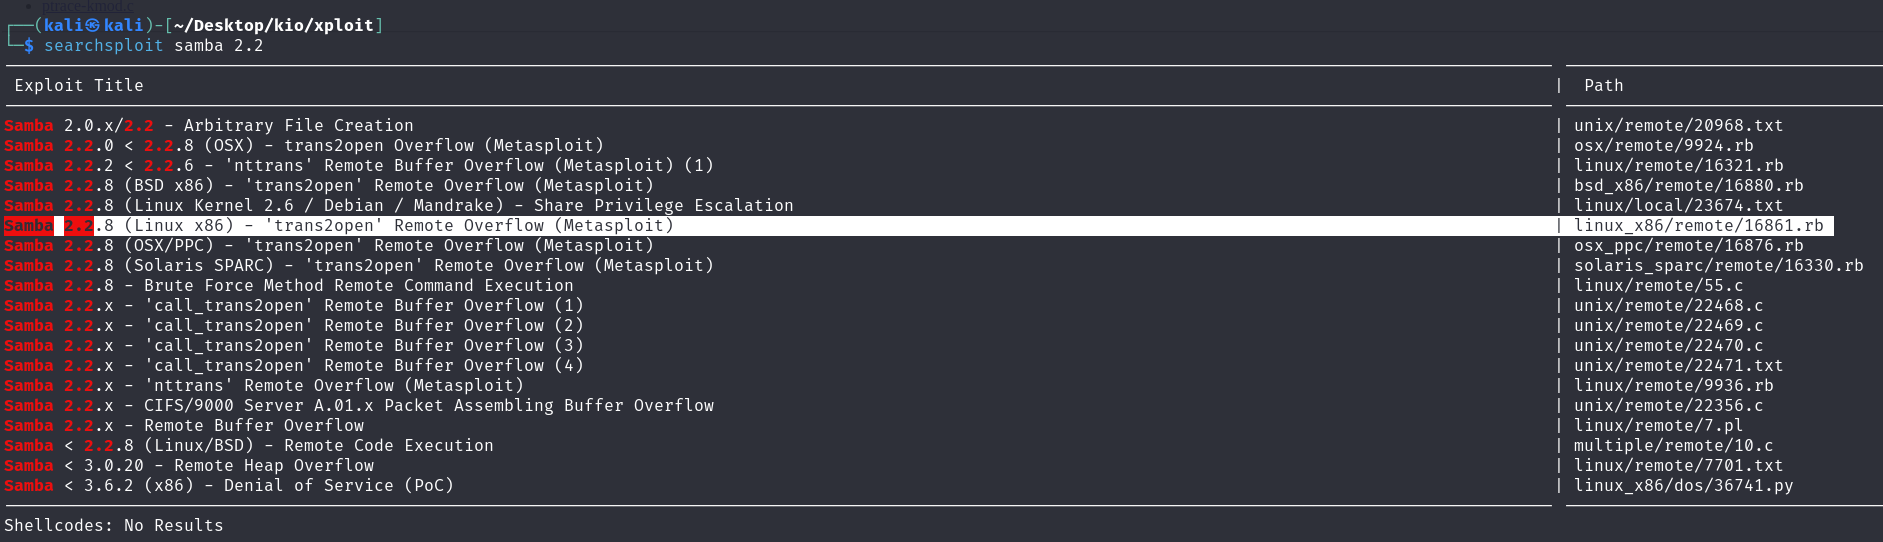Click the CIFS/9000 Server Packet Assembling line
The width and height of the screenshot is (1883, 542).
[x=359, y=406]
